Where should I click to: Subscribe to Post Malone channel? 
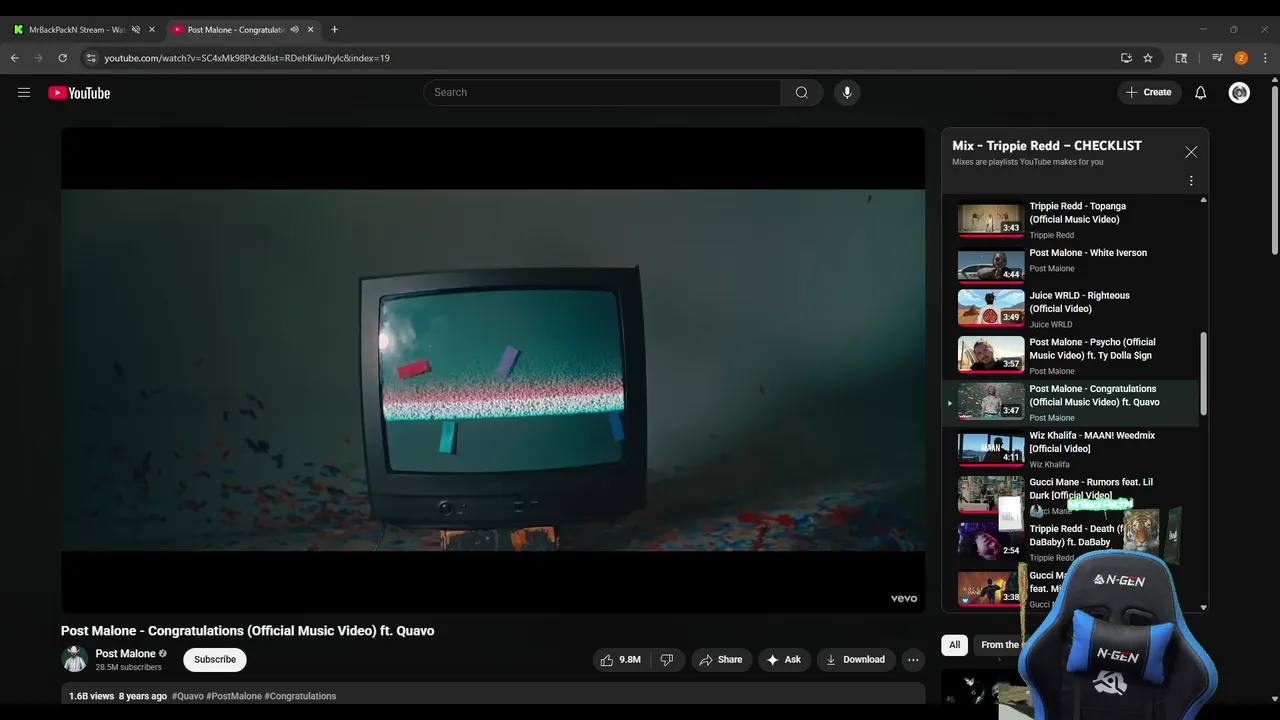tap(215, 660)
